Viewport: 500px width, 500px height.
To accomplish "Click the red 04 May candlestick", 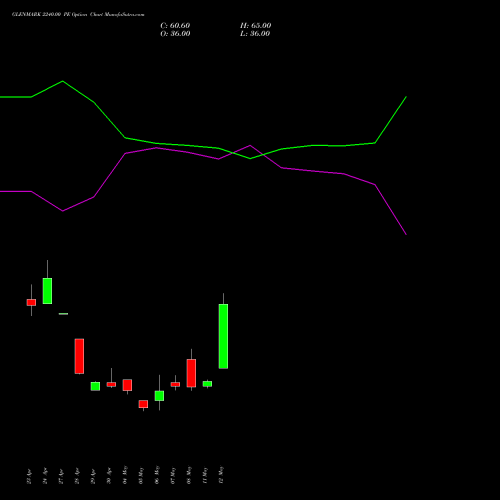I will click(x=127, y=385).
